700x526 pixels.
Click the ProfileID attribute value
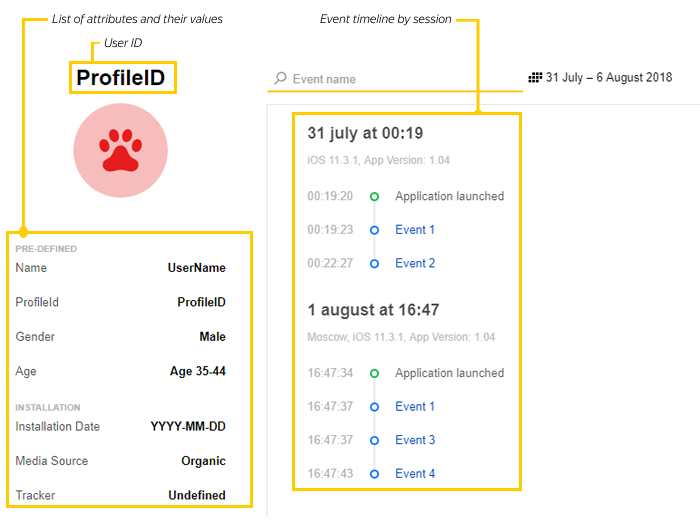click(201, 302)
